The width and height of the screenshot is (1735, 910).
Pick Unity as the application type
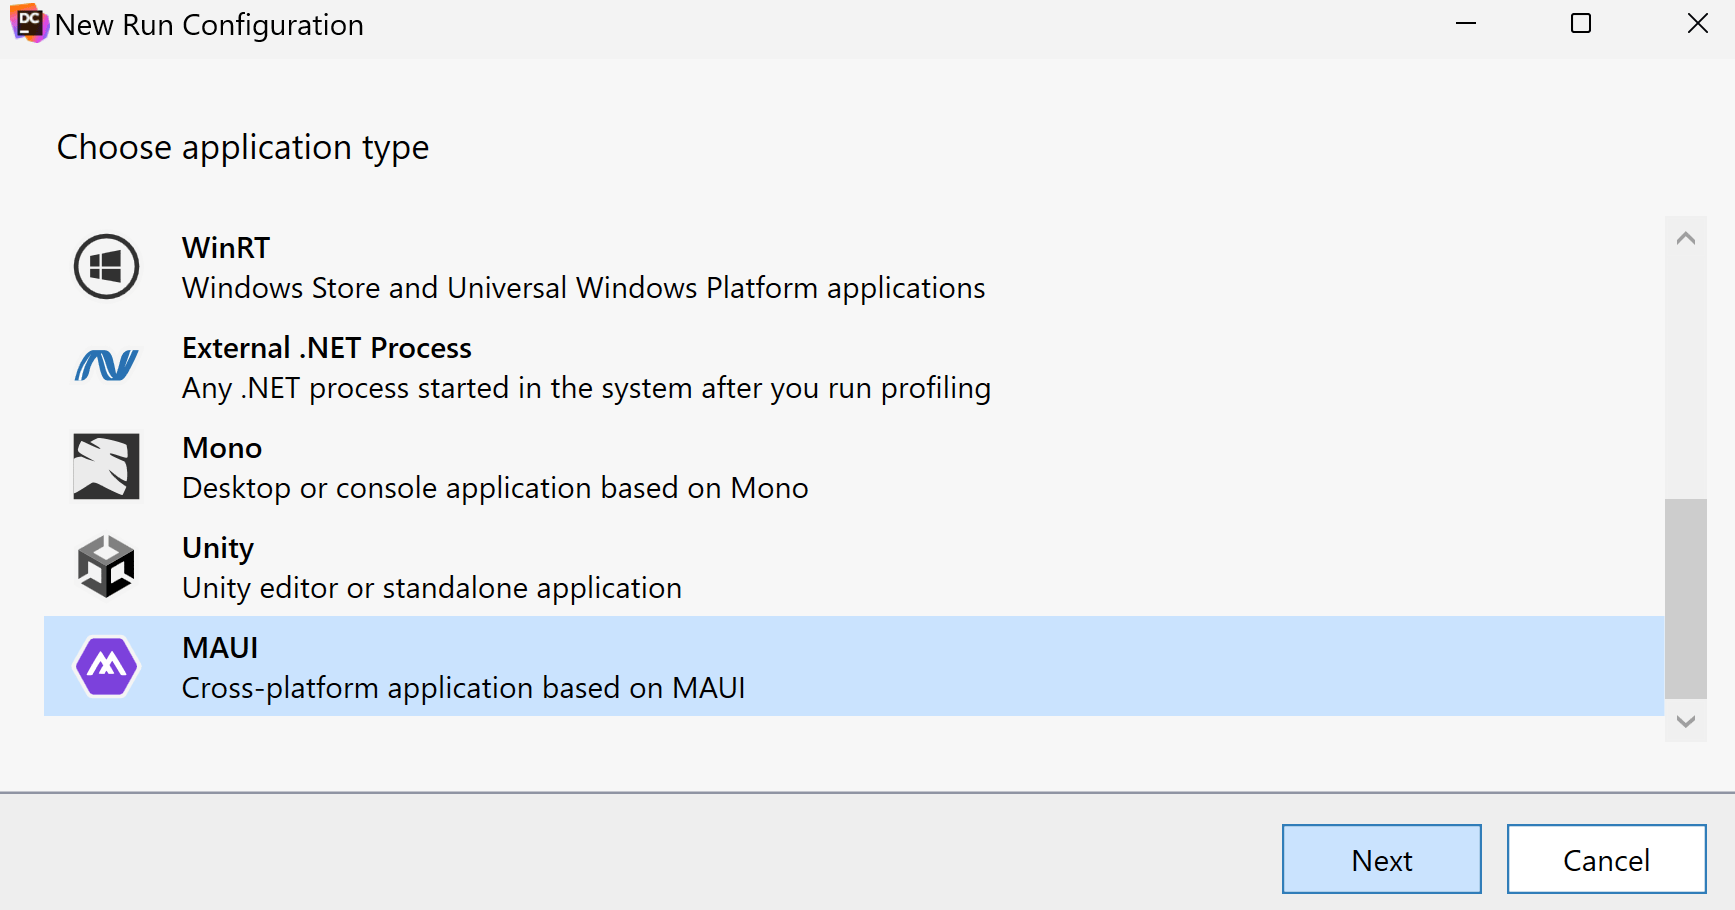(x=432, y=567)
